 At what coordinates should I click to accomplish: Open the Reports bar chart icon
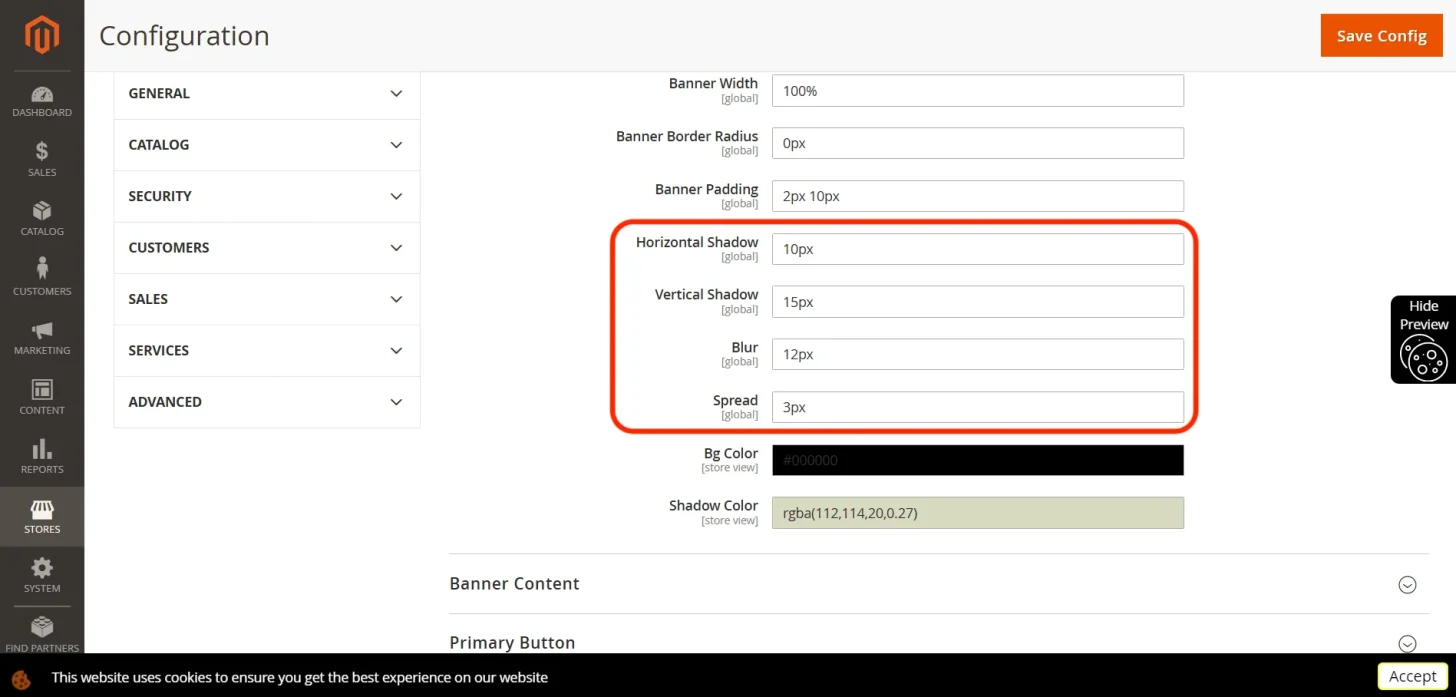(x=42, y=449)
